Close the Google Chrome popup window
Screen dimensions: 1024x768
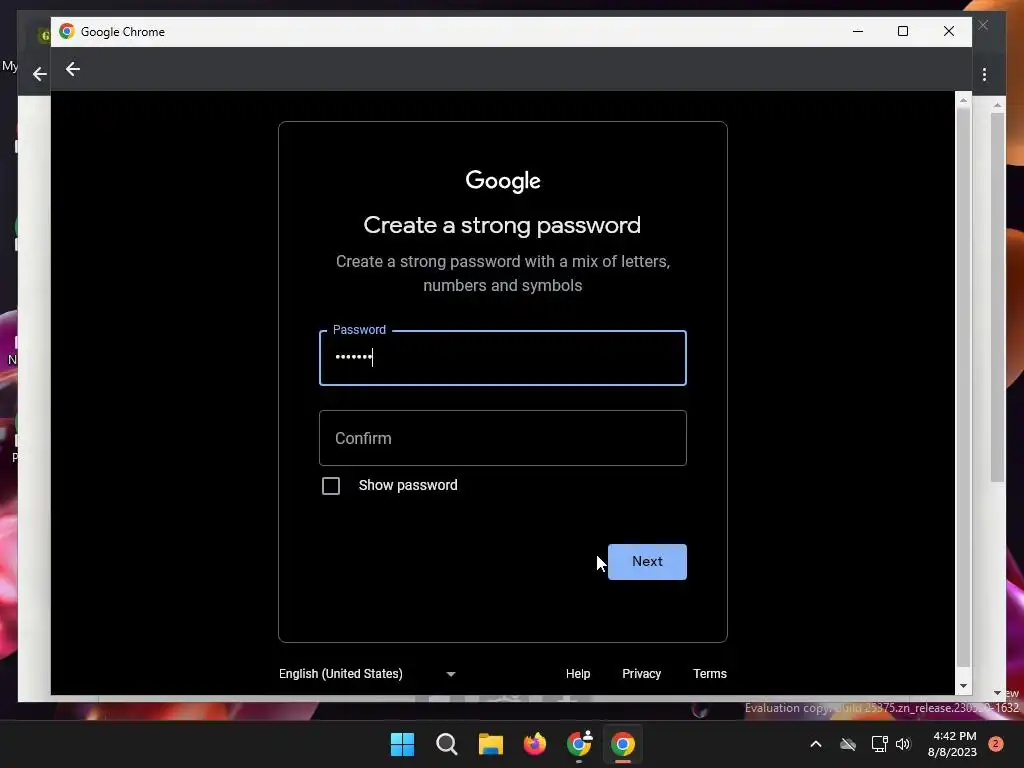point(949,31)
